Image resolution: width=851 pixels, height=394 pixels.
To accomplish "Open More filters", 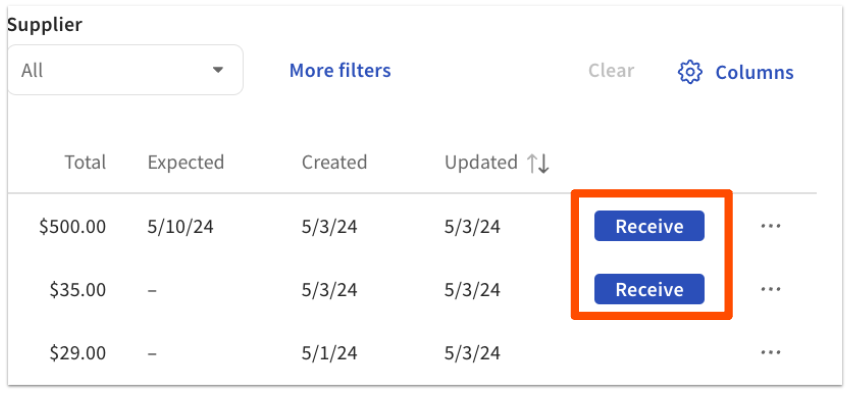I will [x=340, y=71].
